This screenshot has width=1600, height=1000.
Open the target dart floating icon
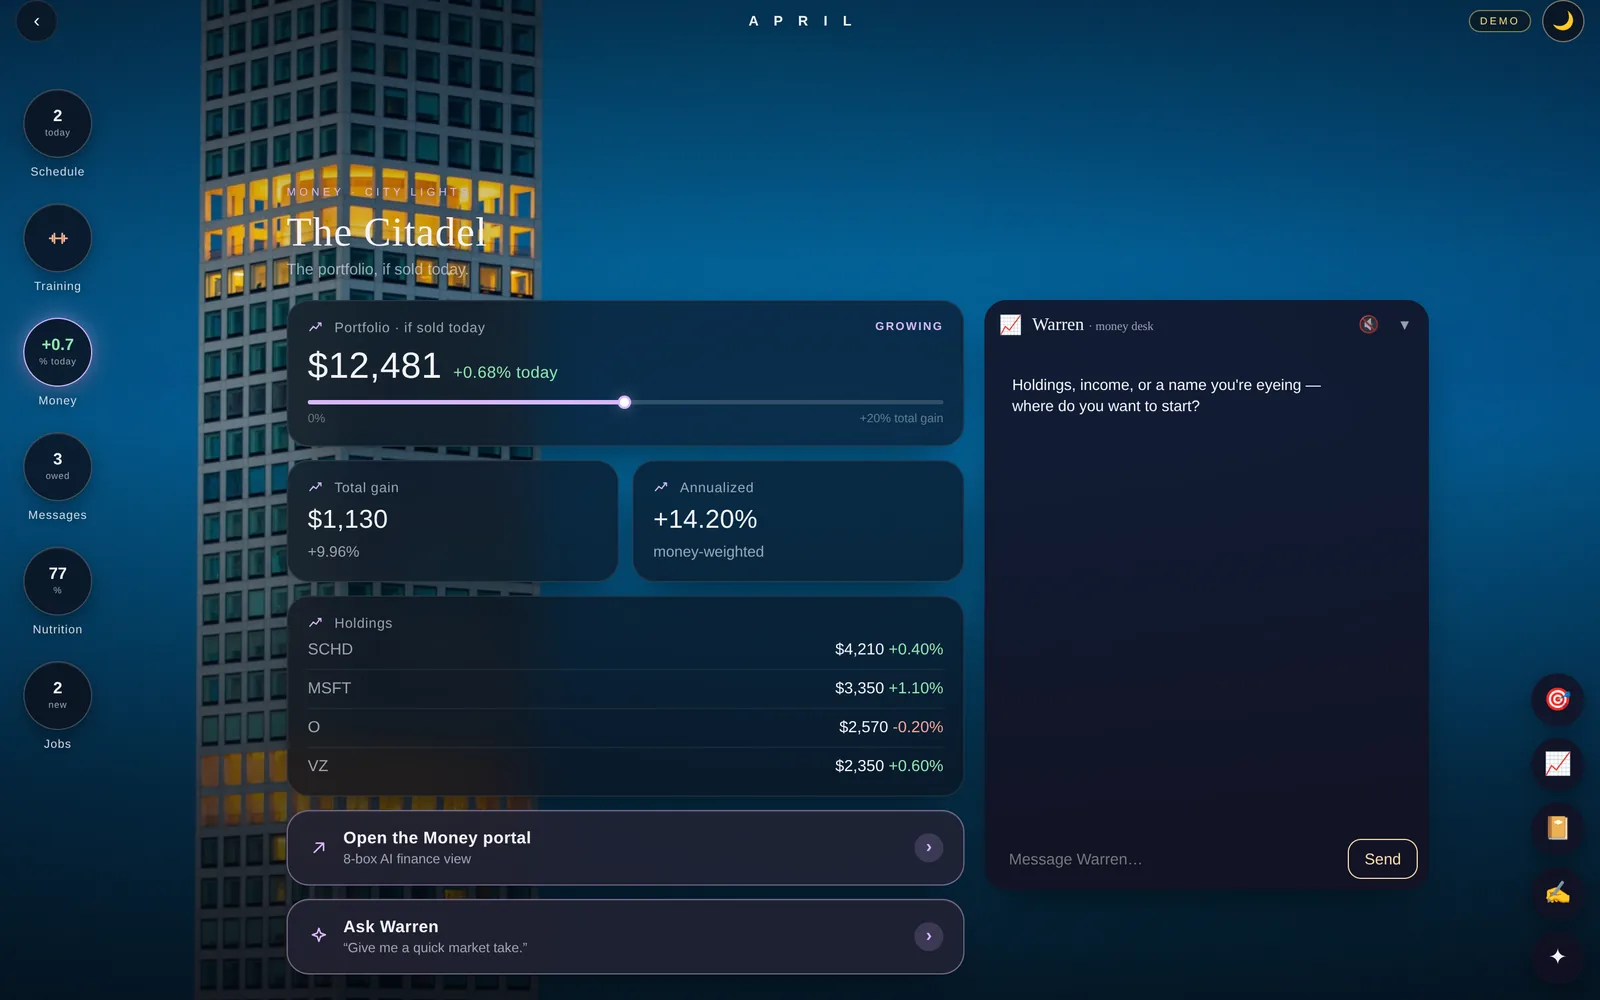(1557, 699)
